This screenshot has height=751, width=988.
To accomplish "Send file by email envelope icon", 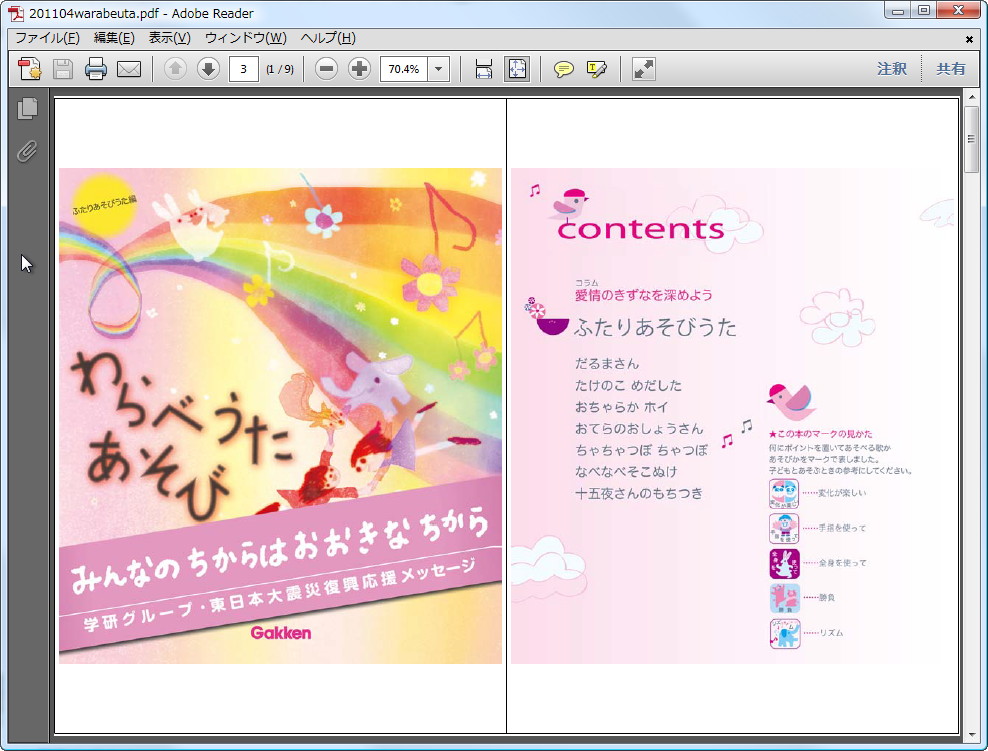I will pos(129,69).
